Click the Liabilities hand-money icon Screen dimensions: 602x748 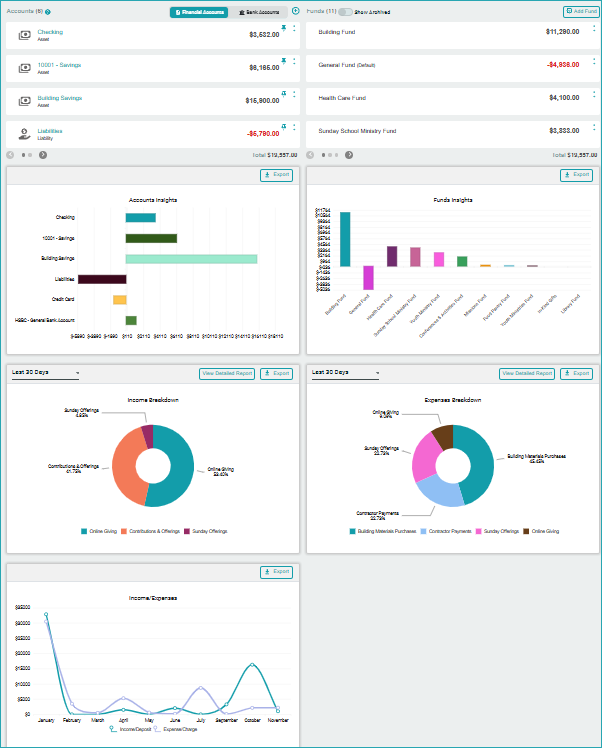pyautogui.click(x=25, y=134)
